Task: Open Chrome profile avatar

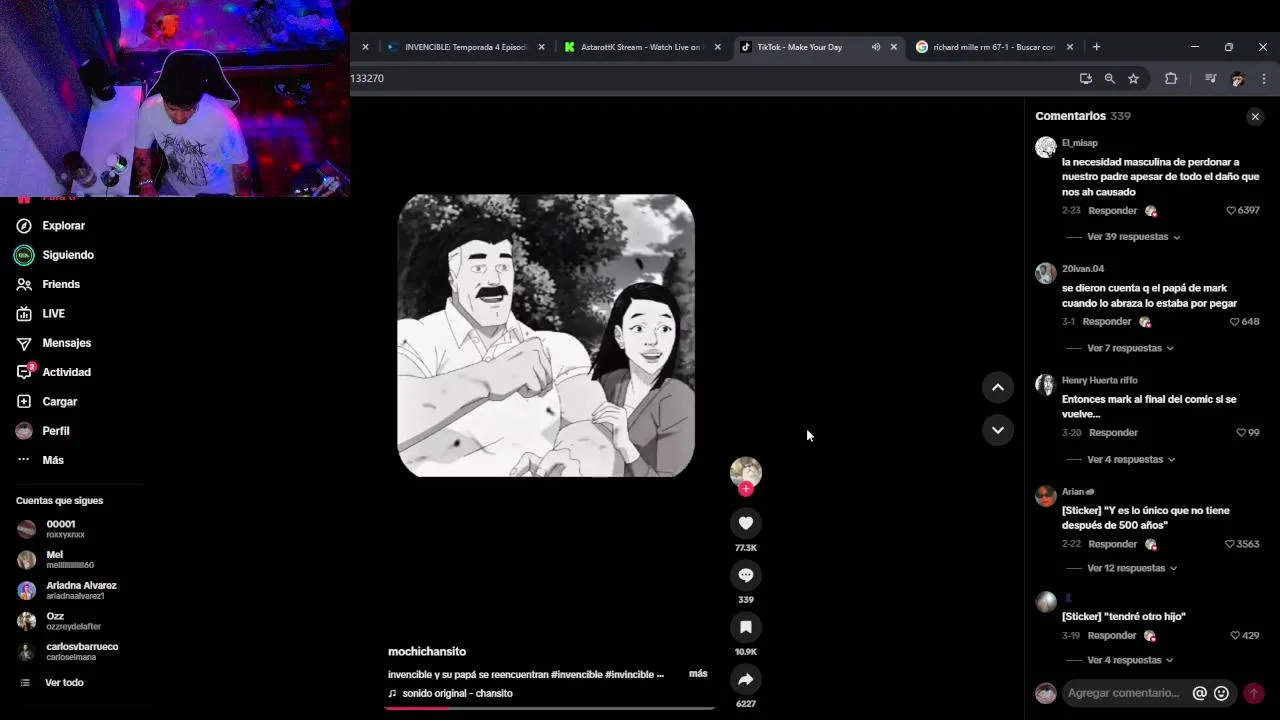Action: click(1237, 79)
